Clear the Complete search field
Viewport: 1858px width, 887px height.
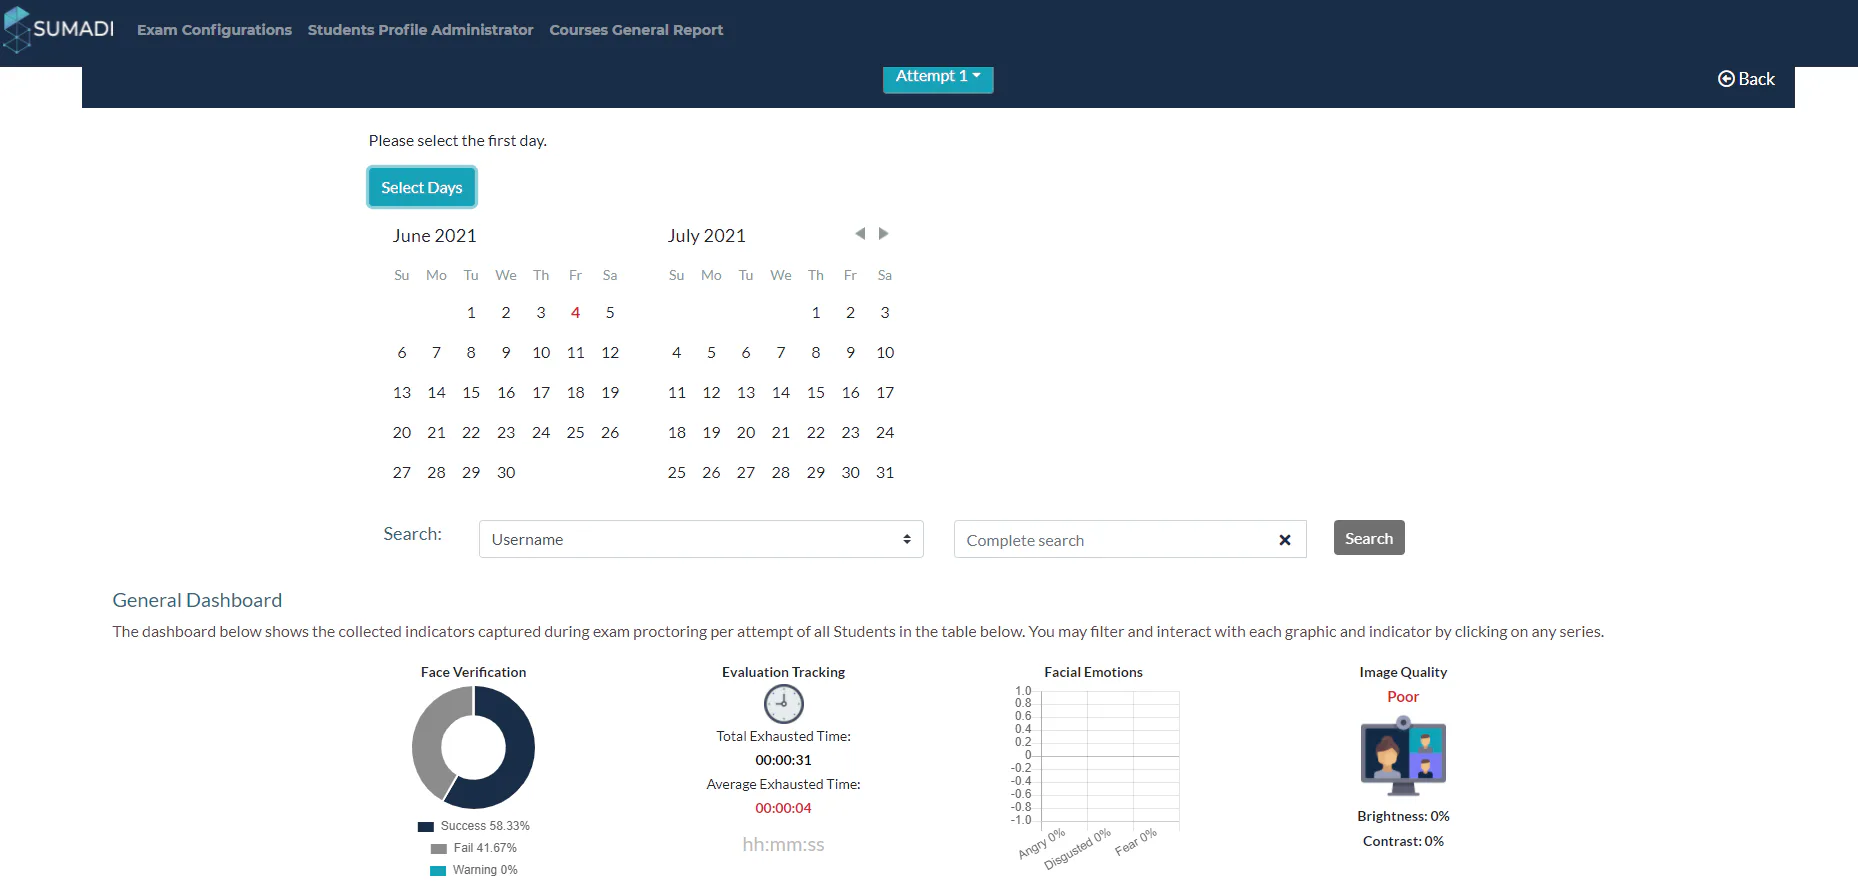(x=1285, y=540)
